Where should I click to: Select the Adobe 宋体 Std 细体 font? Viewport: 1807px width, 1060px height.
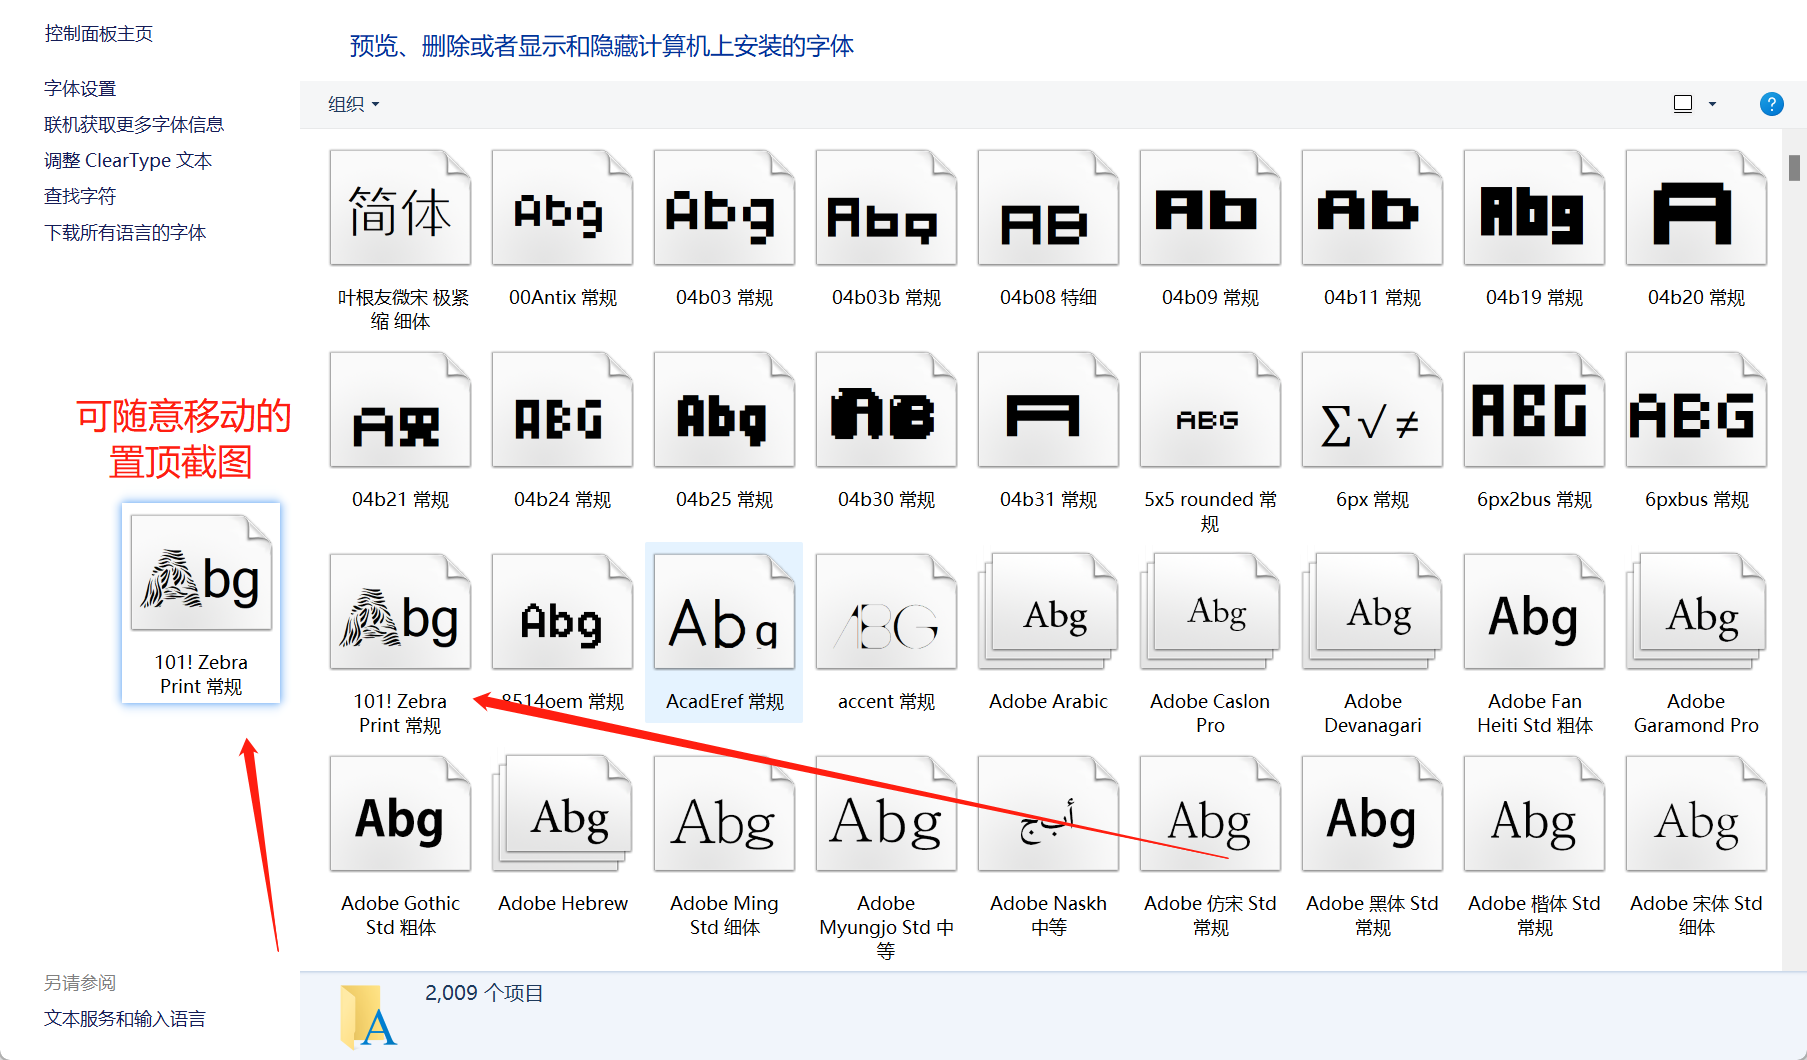(x=1696, y=814)
